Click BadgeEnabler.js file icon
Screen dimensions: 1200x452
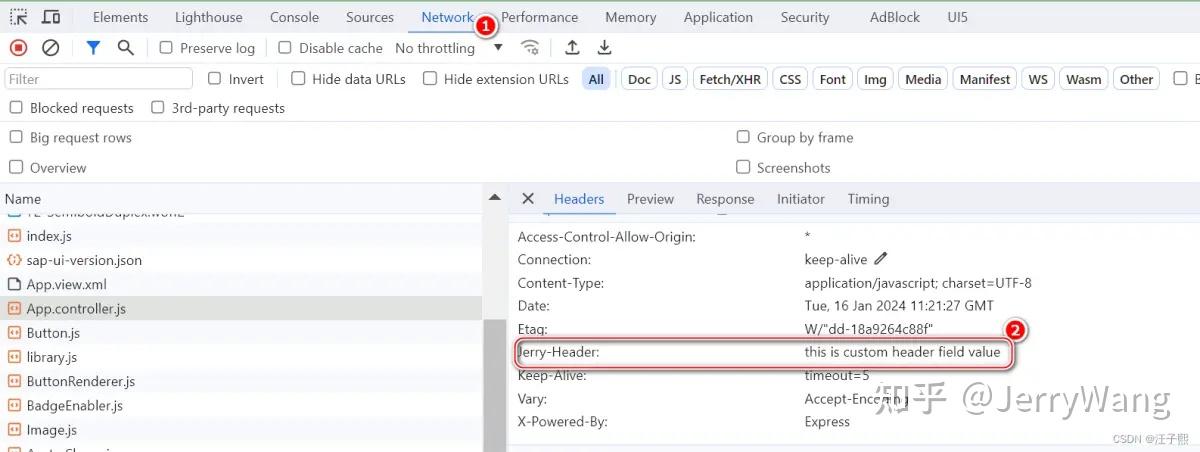(14, 406)
